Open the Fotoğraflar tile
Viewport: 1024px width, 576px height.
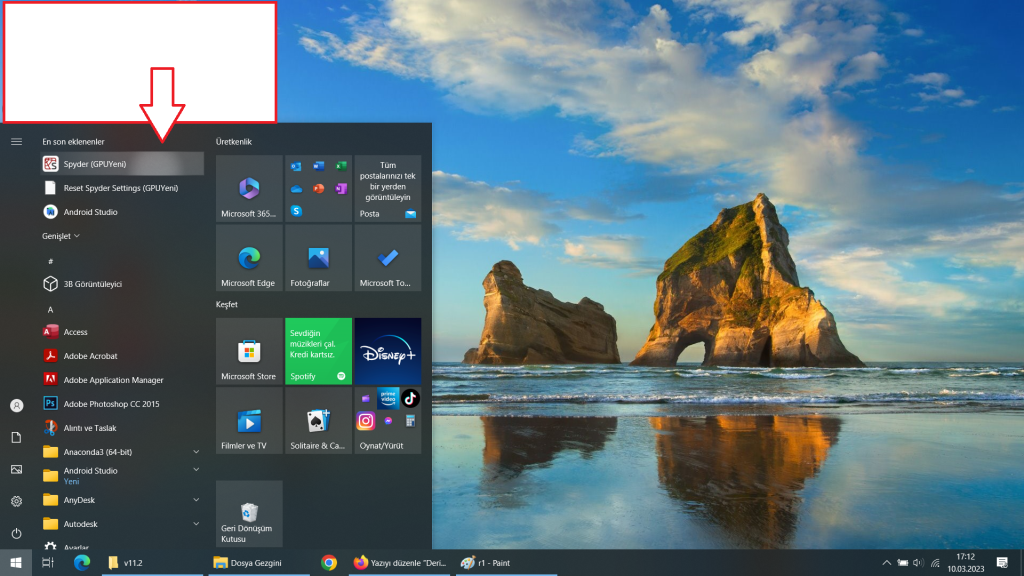pos(318,258)
